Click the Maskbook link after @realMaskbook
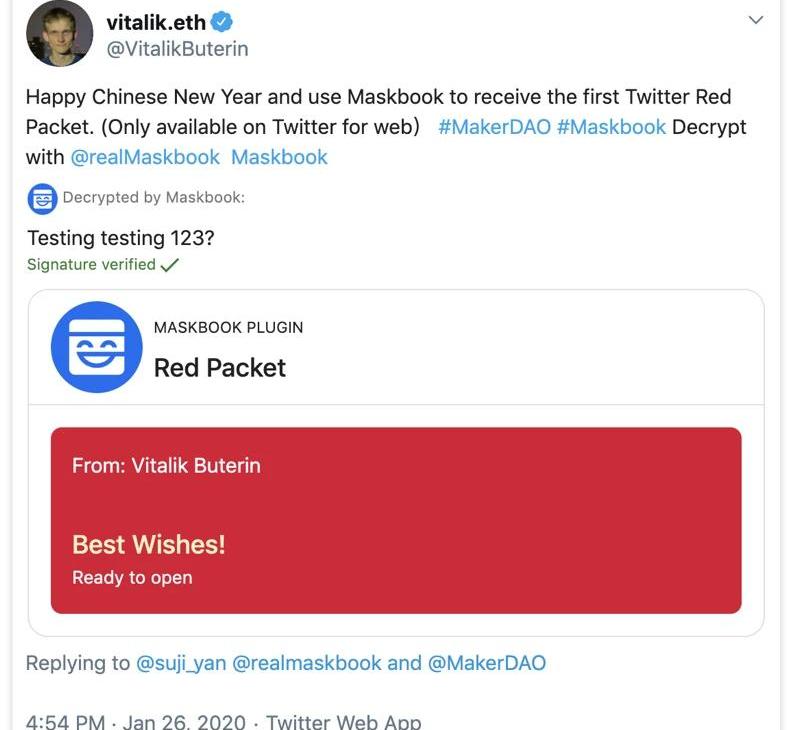 (279, 157)
